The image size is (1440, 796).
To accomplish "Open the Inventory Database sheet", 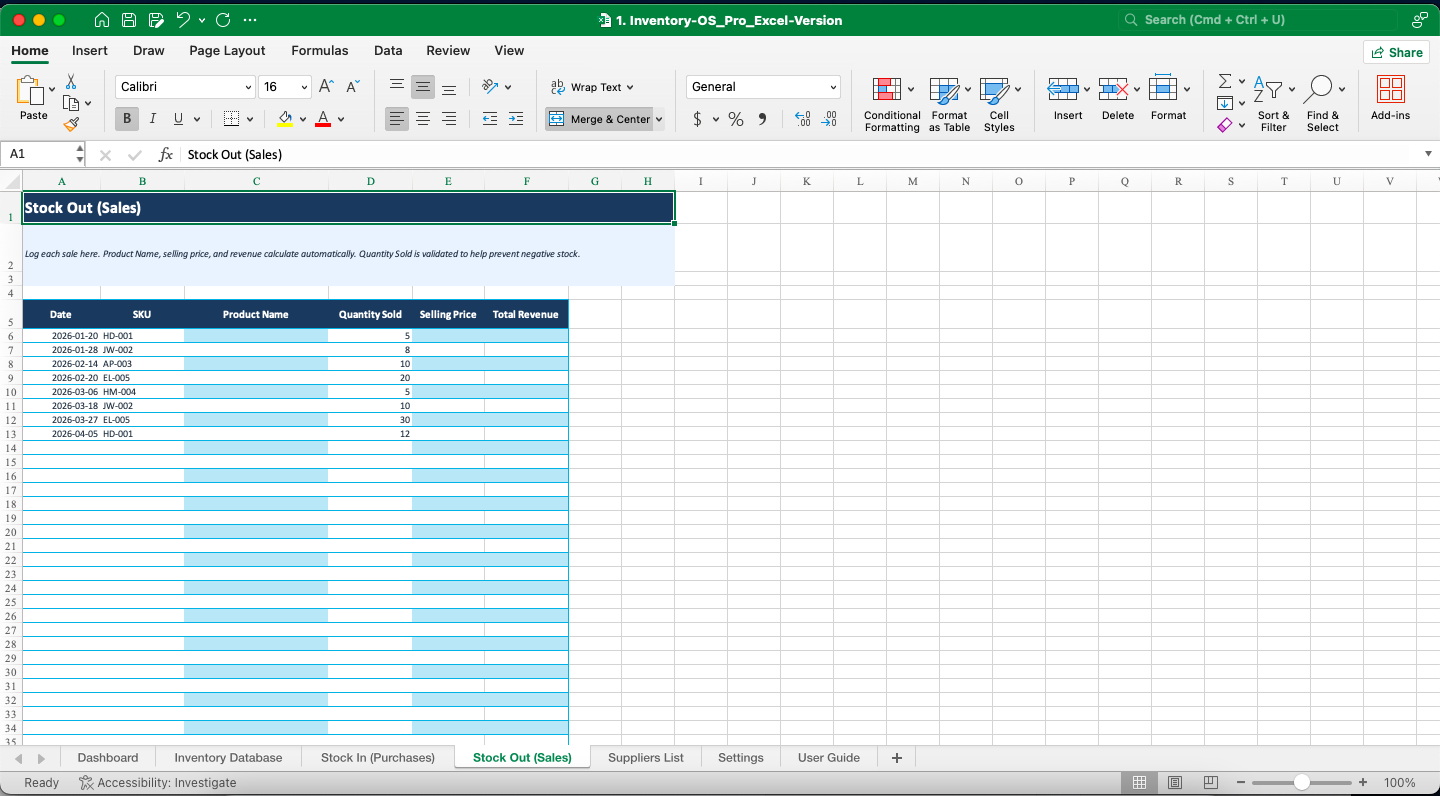I will coord(227,757).
